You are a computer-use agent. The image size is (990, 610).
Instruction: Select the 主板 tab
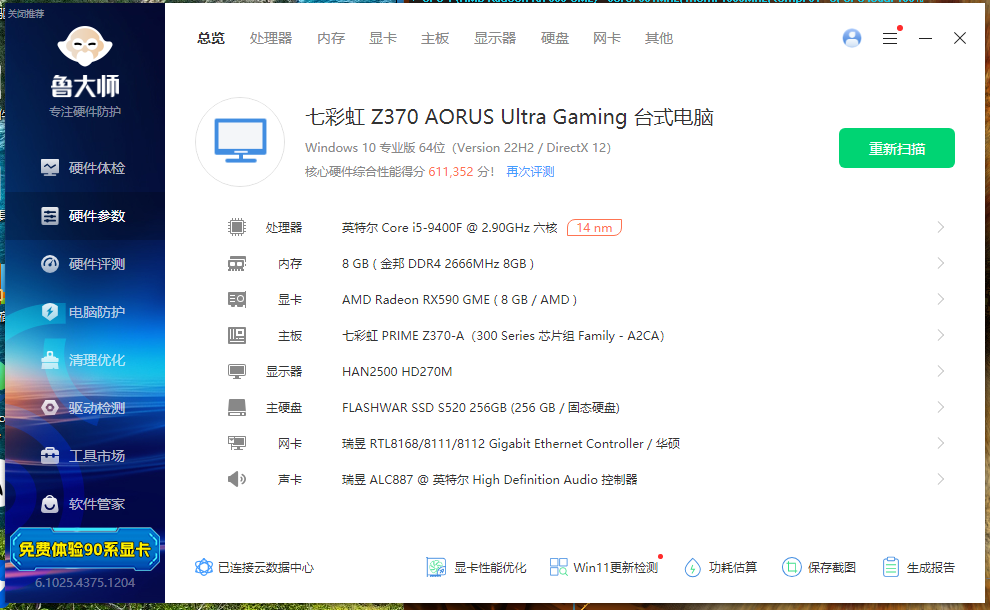coord(435,38)
